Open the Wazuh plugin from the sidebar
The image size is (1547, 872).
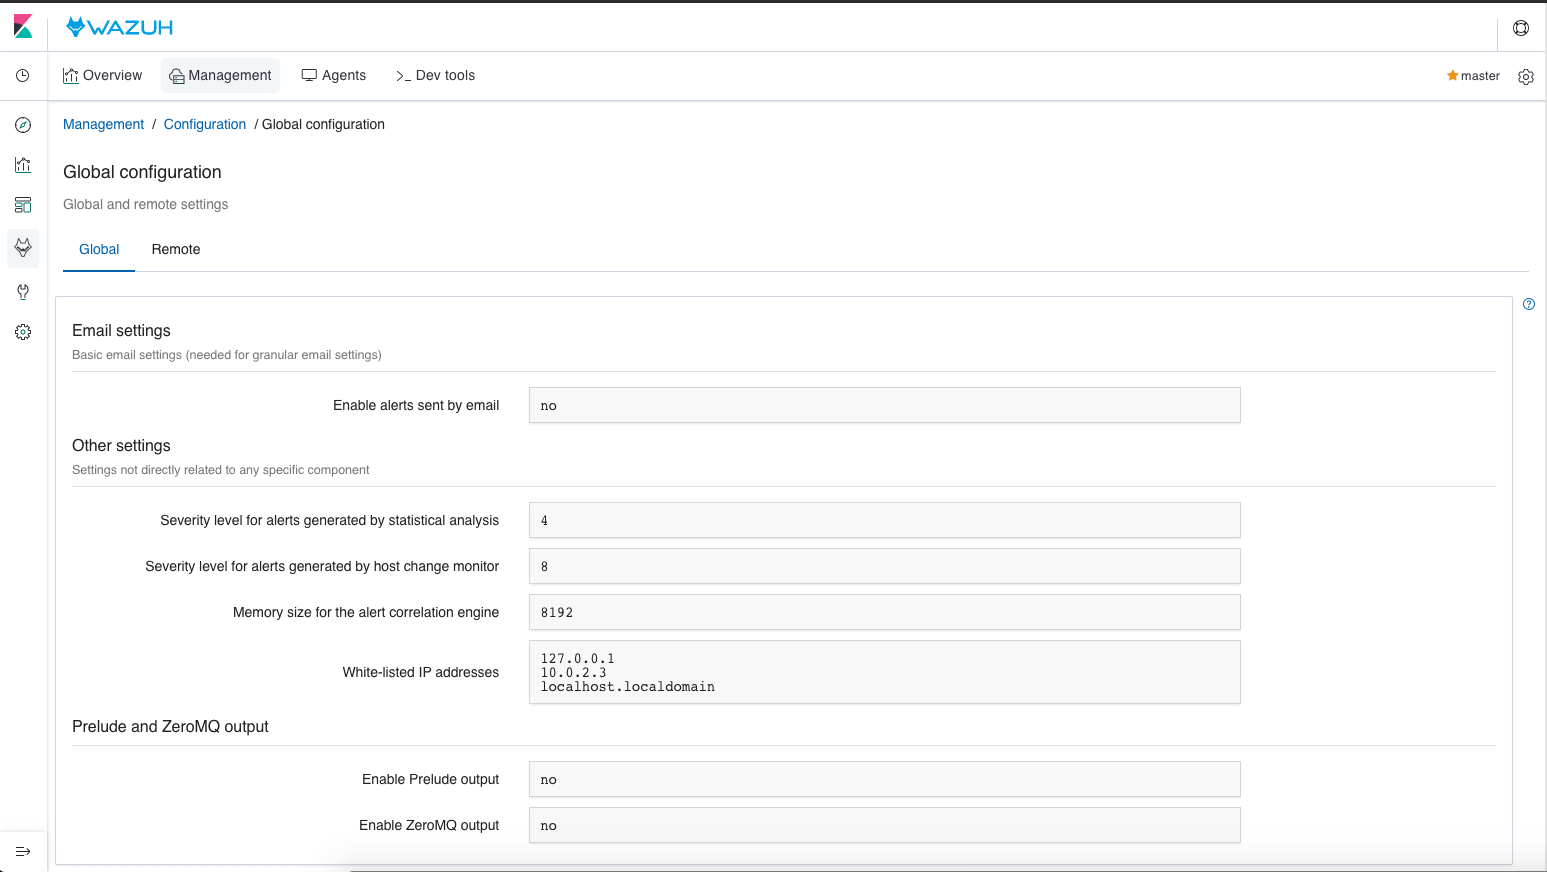(22, 248)
